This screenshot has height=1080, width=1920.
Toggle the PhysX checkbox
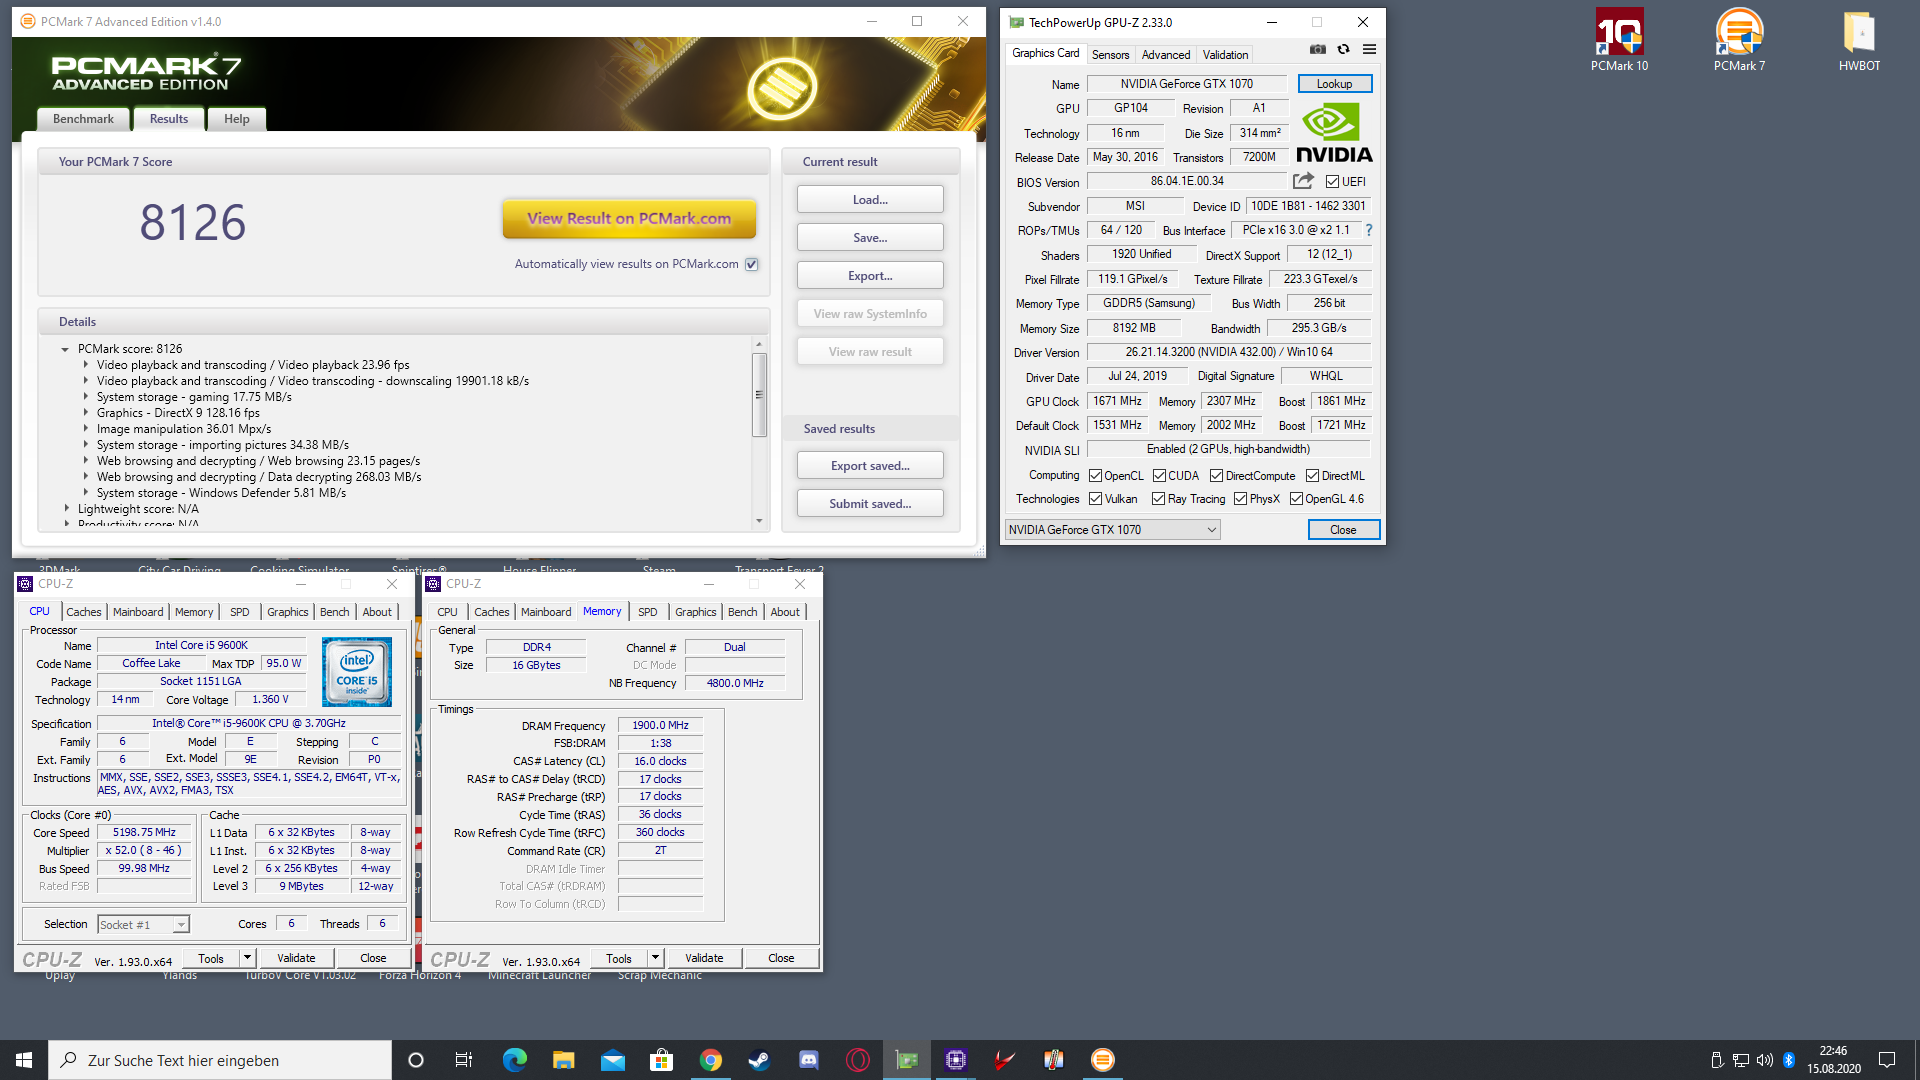tap(1240, 499)
